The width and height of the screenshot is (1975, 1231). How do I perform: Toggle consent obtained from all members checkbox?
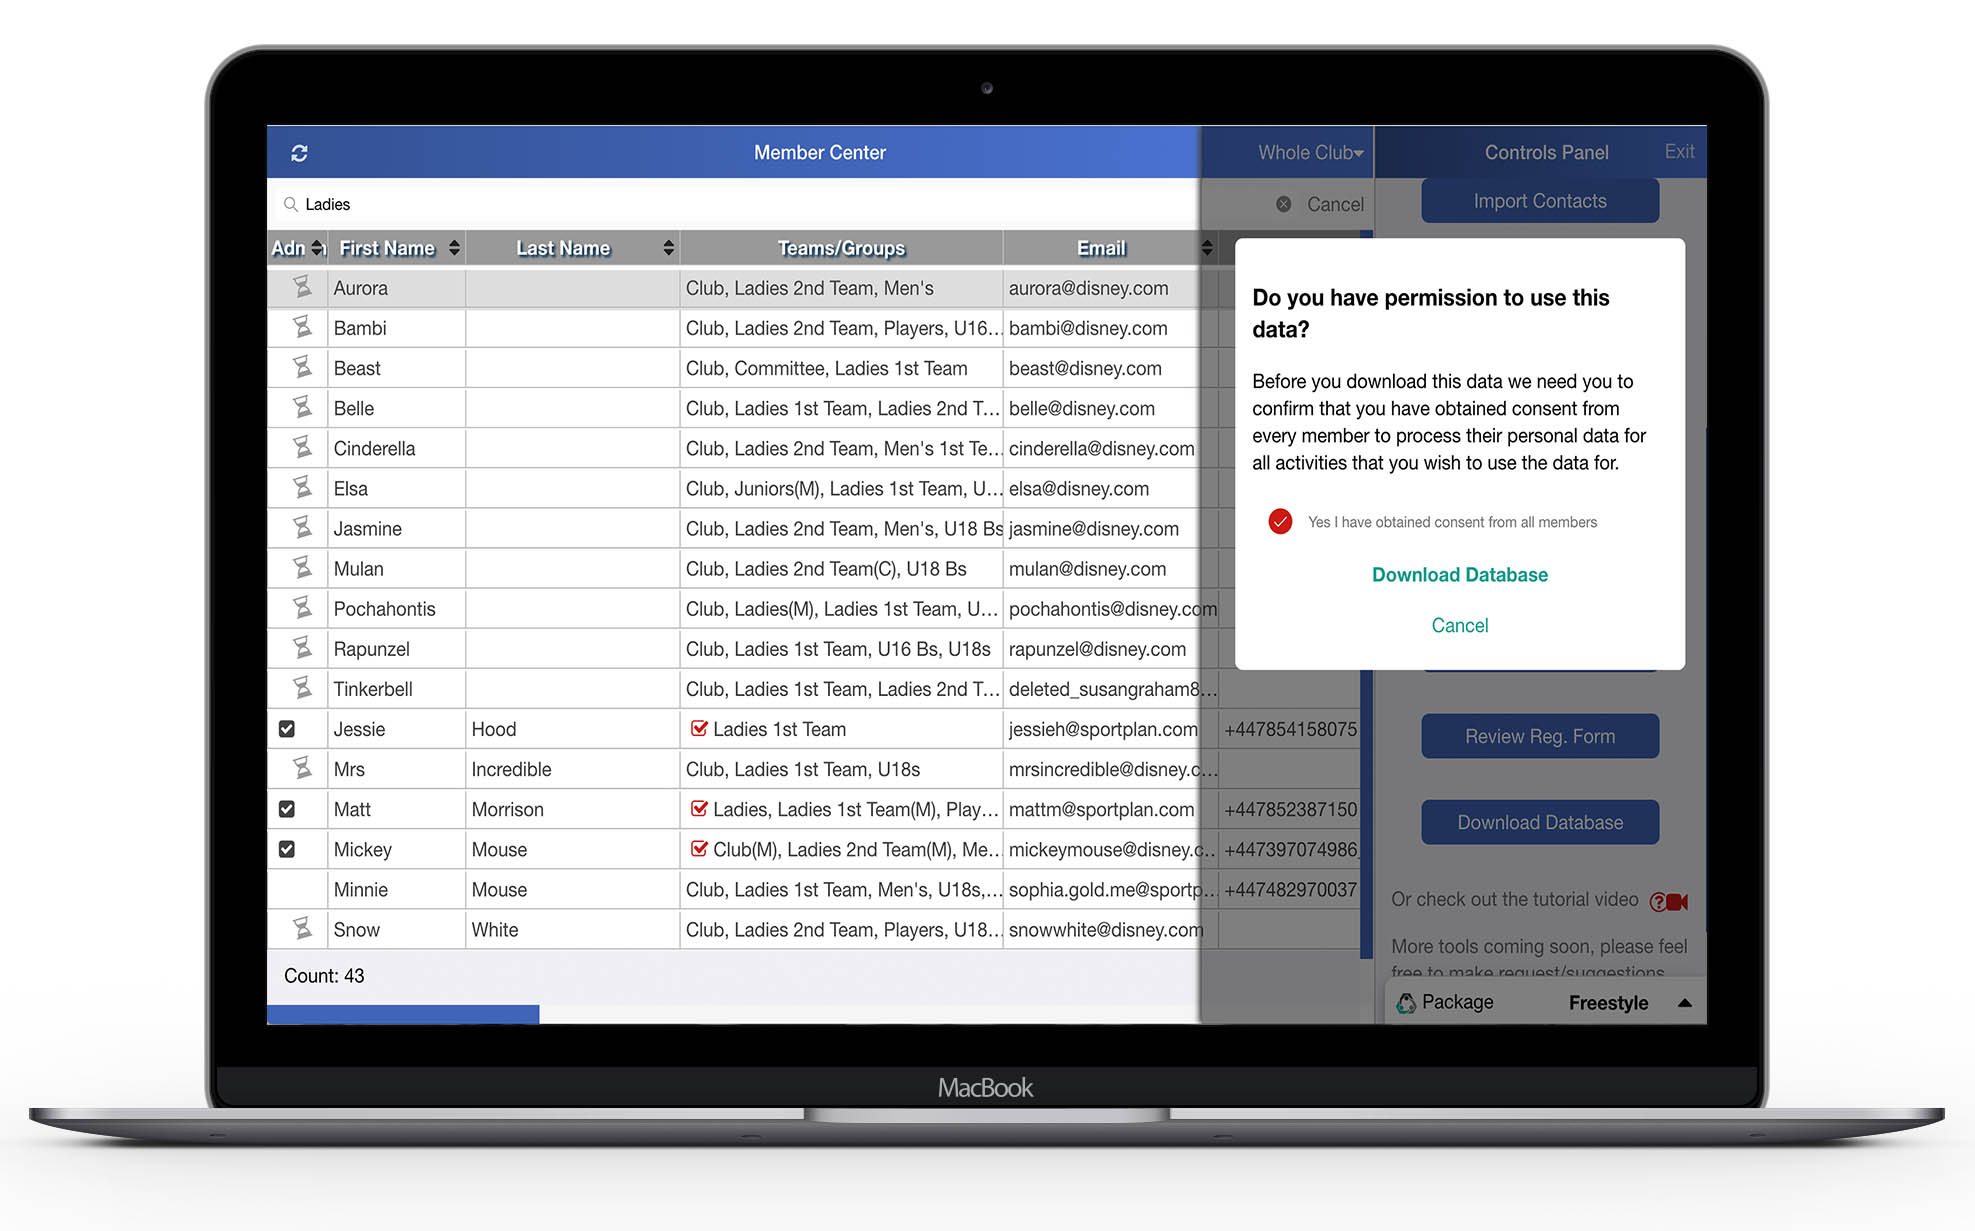click(x=1280, y=522)
